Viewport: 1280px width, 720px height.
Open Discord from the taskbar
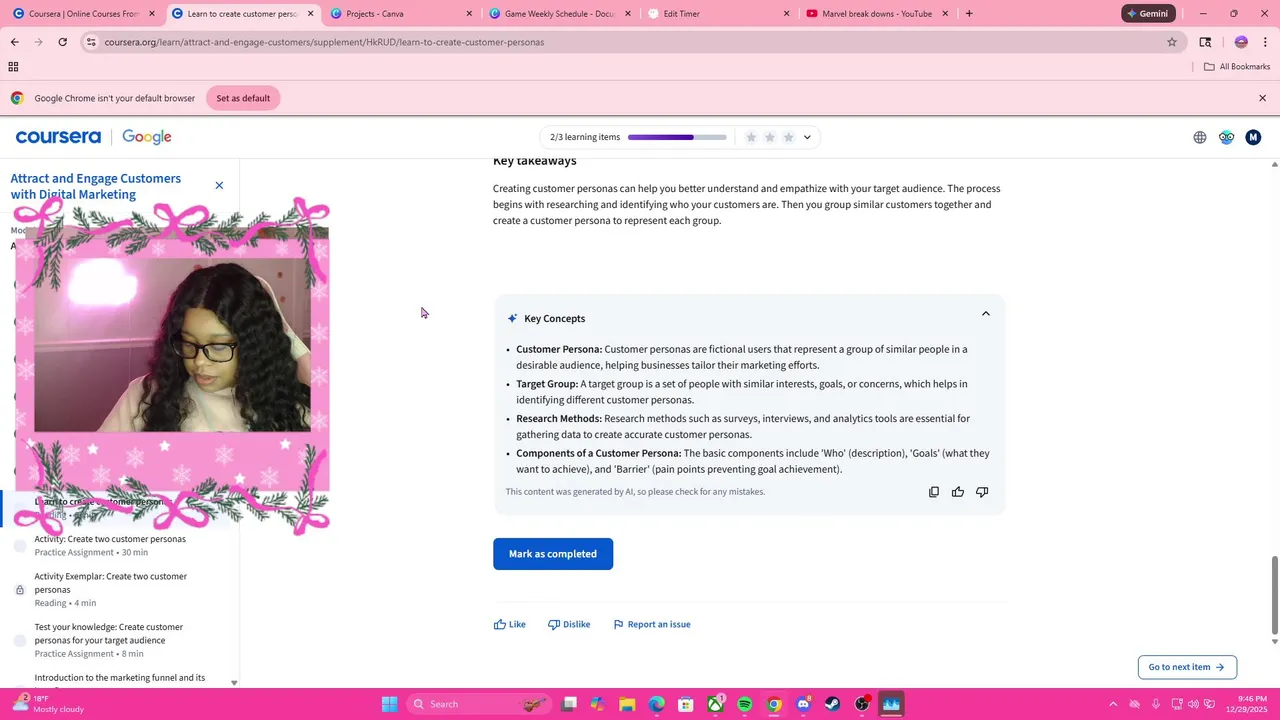point(803,704)
